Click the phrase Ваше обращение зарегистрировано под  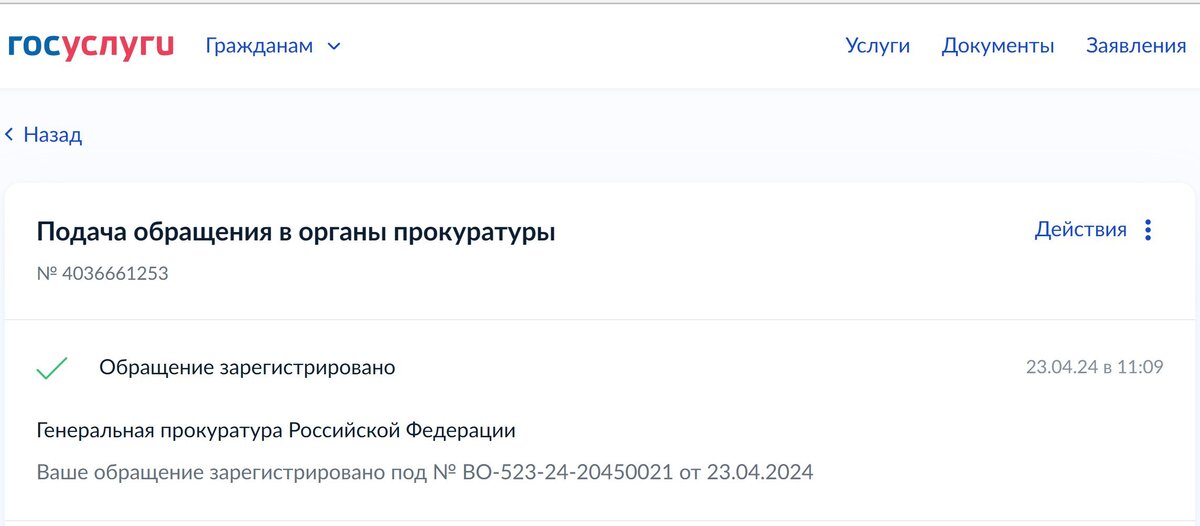pyautogui.click(x=231, y=472)
